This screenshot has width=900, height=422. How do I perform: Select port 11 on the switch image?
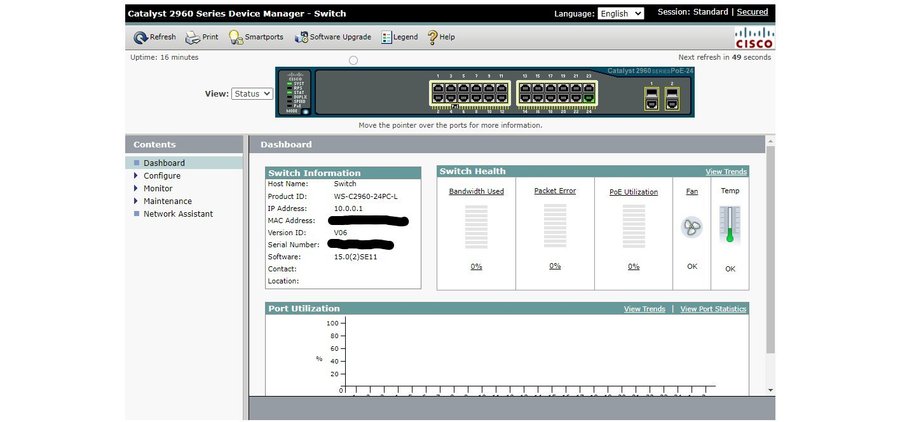click(x=502, y=88)
